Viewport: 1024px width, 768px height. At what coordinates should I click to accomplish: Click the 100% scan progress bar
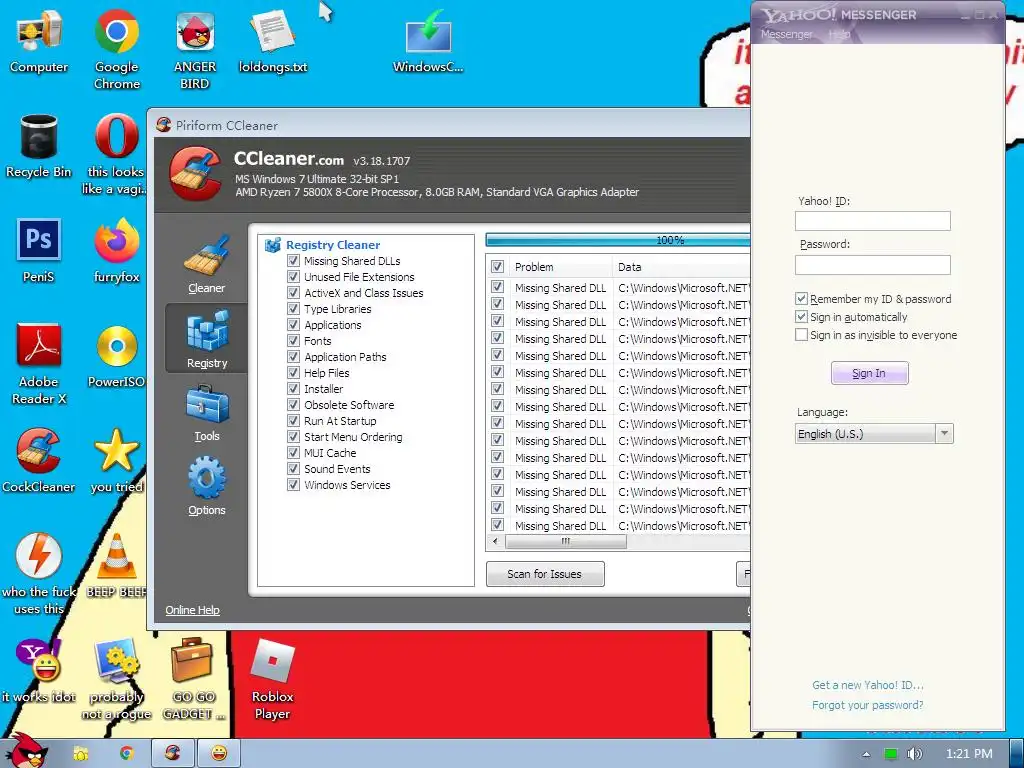(617, 240)
